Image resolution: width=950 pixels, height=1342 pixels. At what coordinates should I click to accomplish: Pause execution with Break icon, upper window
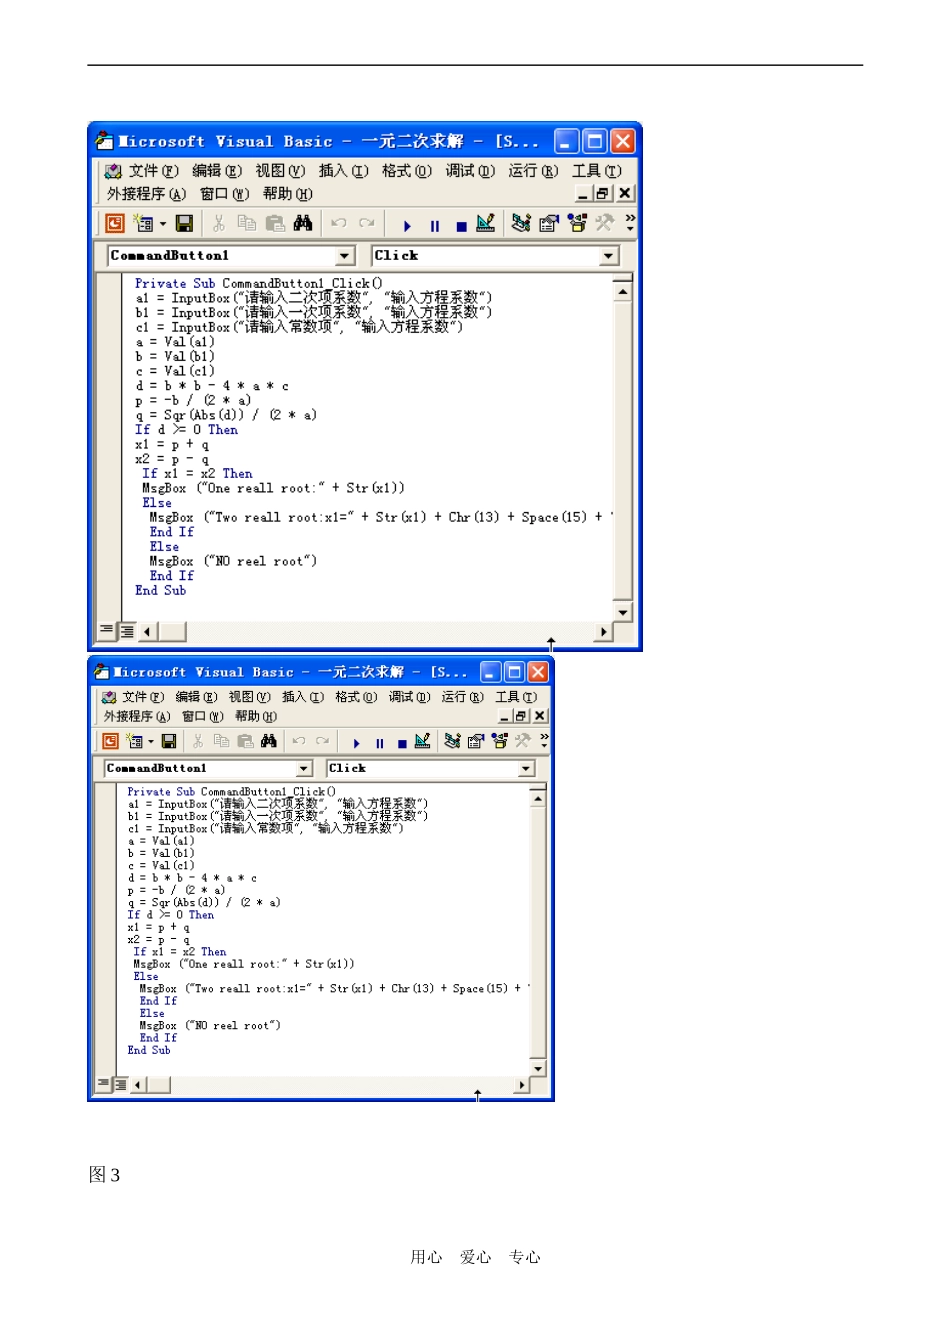click(434, 226)
